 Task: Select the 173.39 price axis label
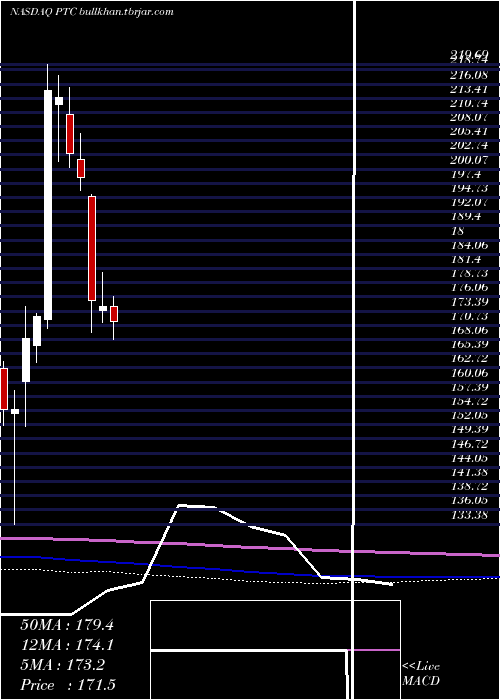pyautogui.click(x=469, y=302)
